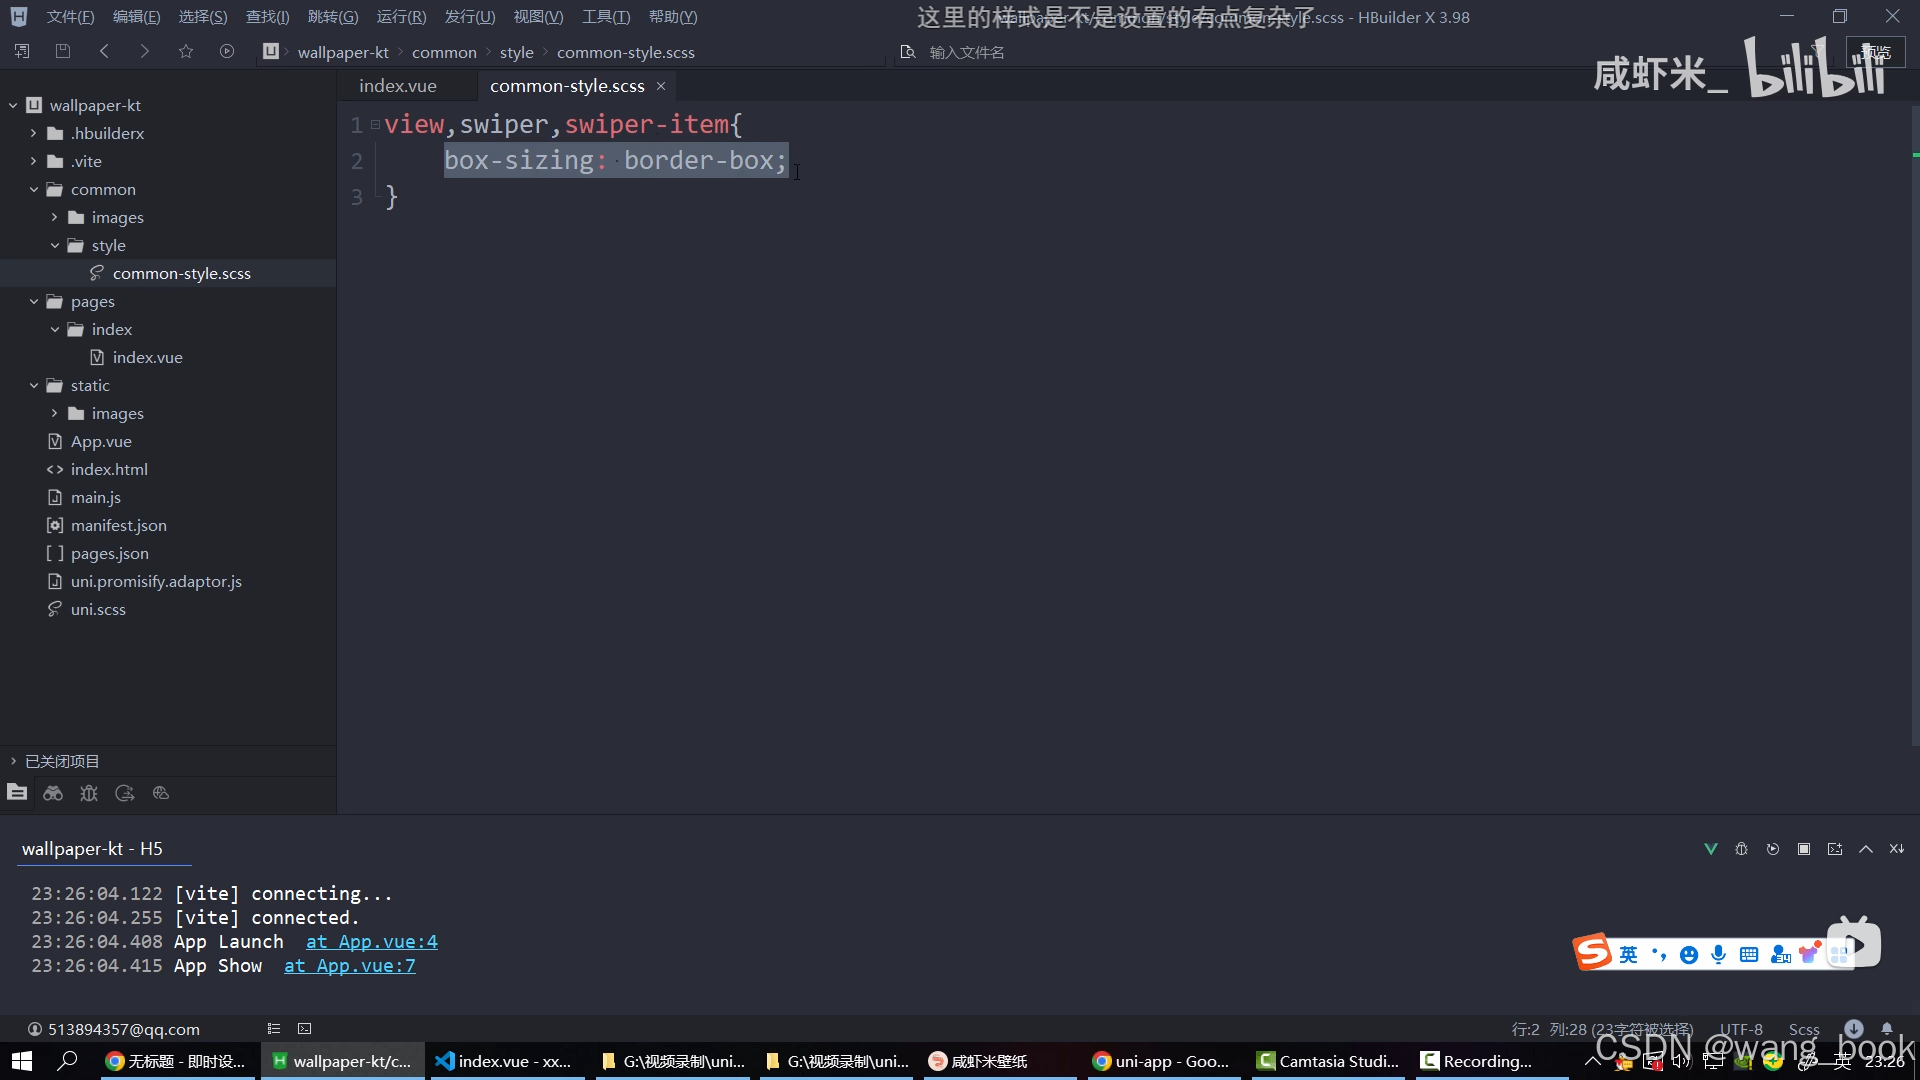Image resolution: width=1920 pixels, height=1080 pixels.
Task: Click the binoculars search icon in sidebar footer
Action: click(x=53, y=793)
